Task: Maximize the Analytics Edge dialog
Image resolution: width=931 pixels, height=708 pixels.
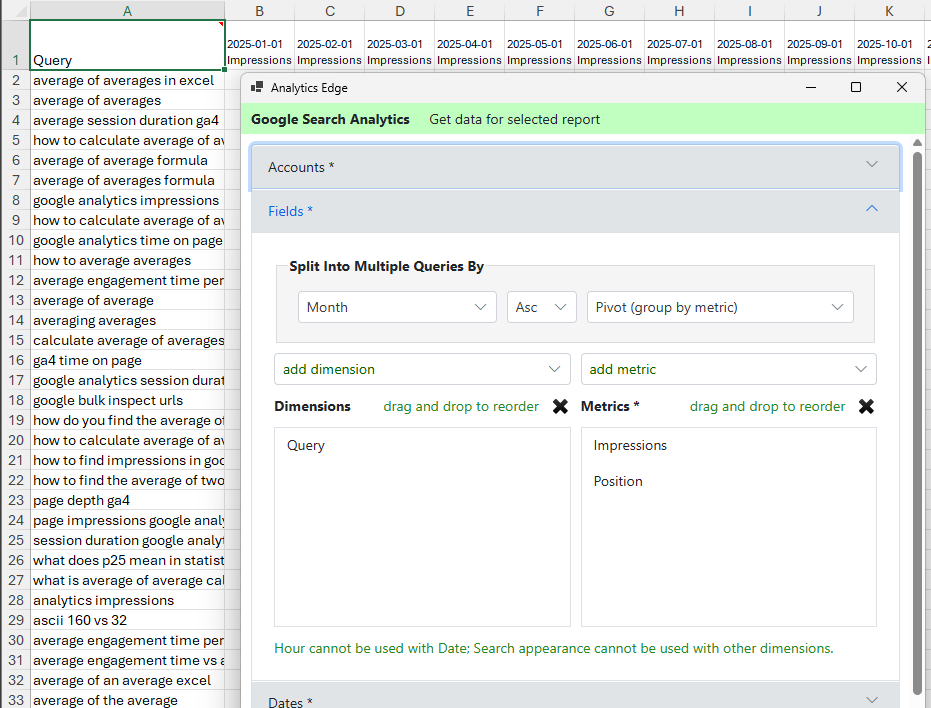Action: tap(856, 88)
